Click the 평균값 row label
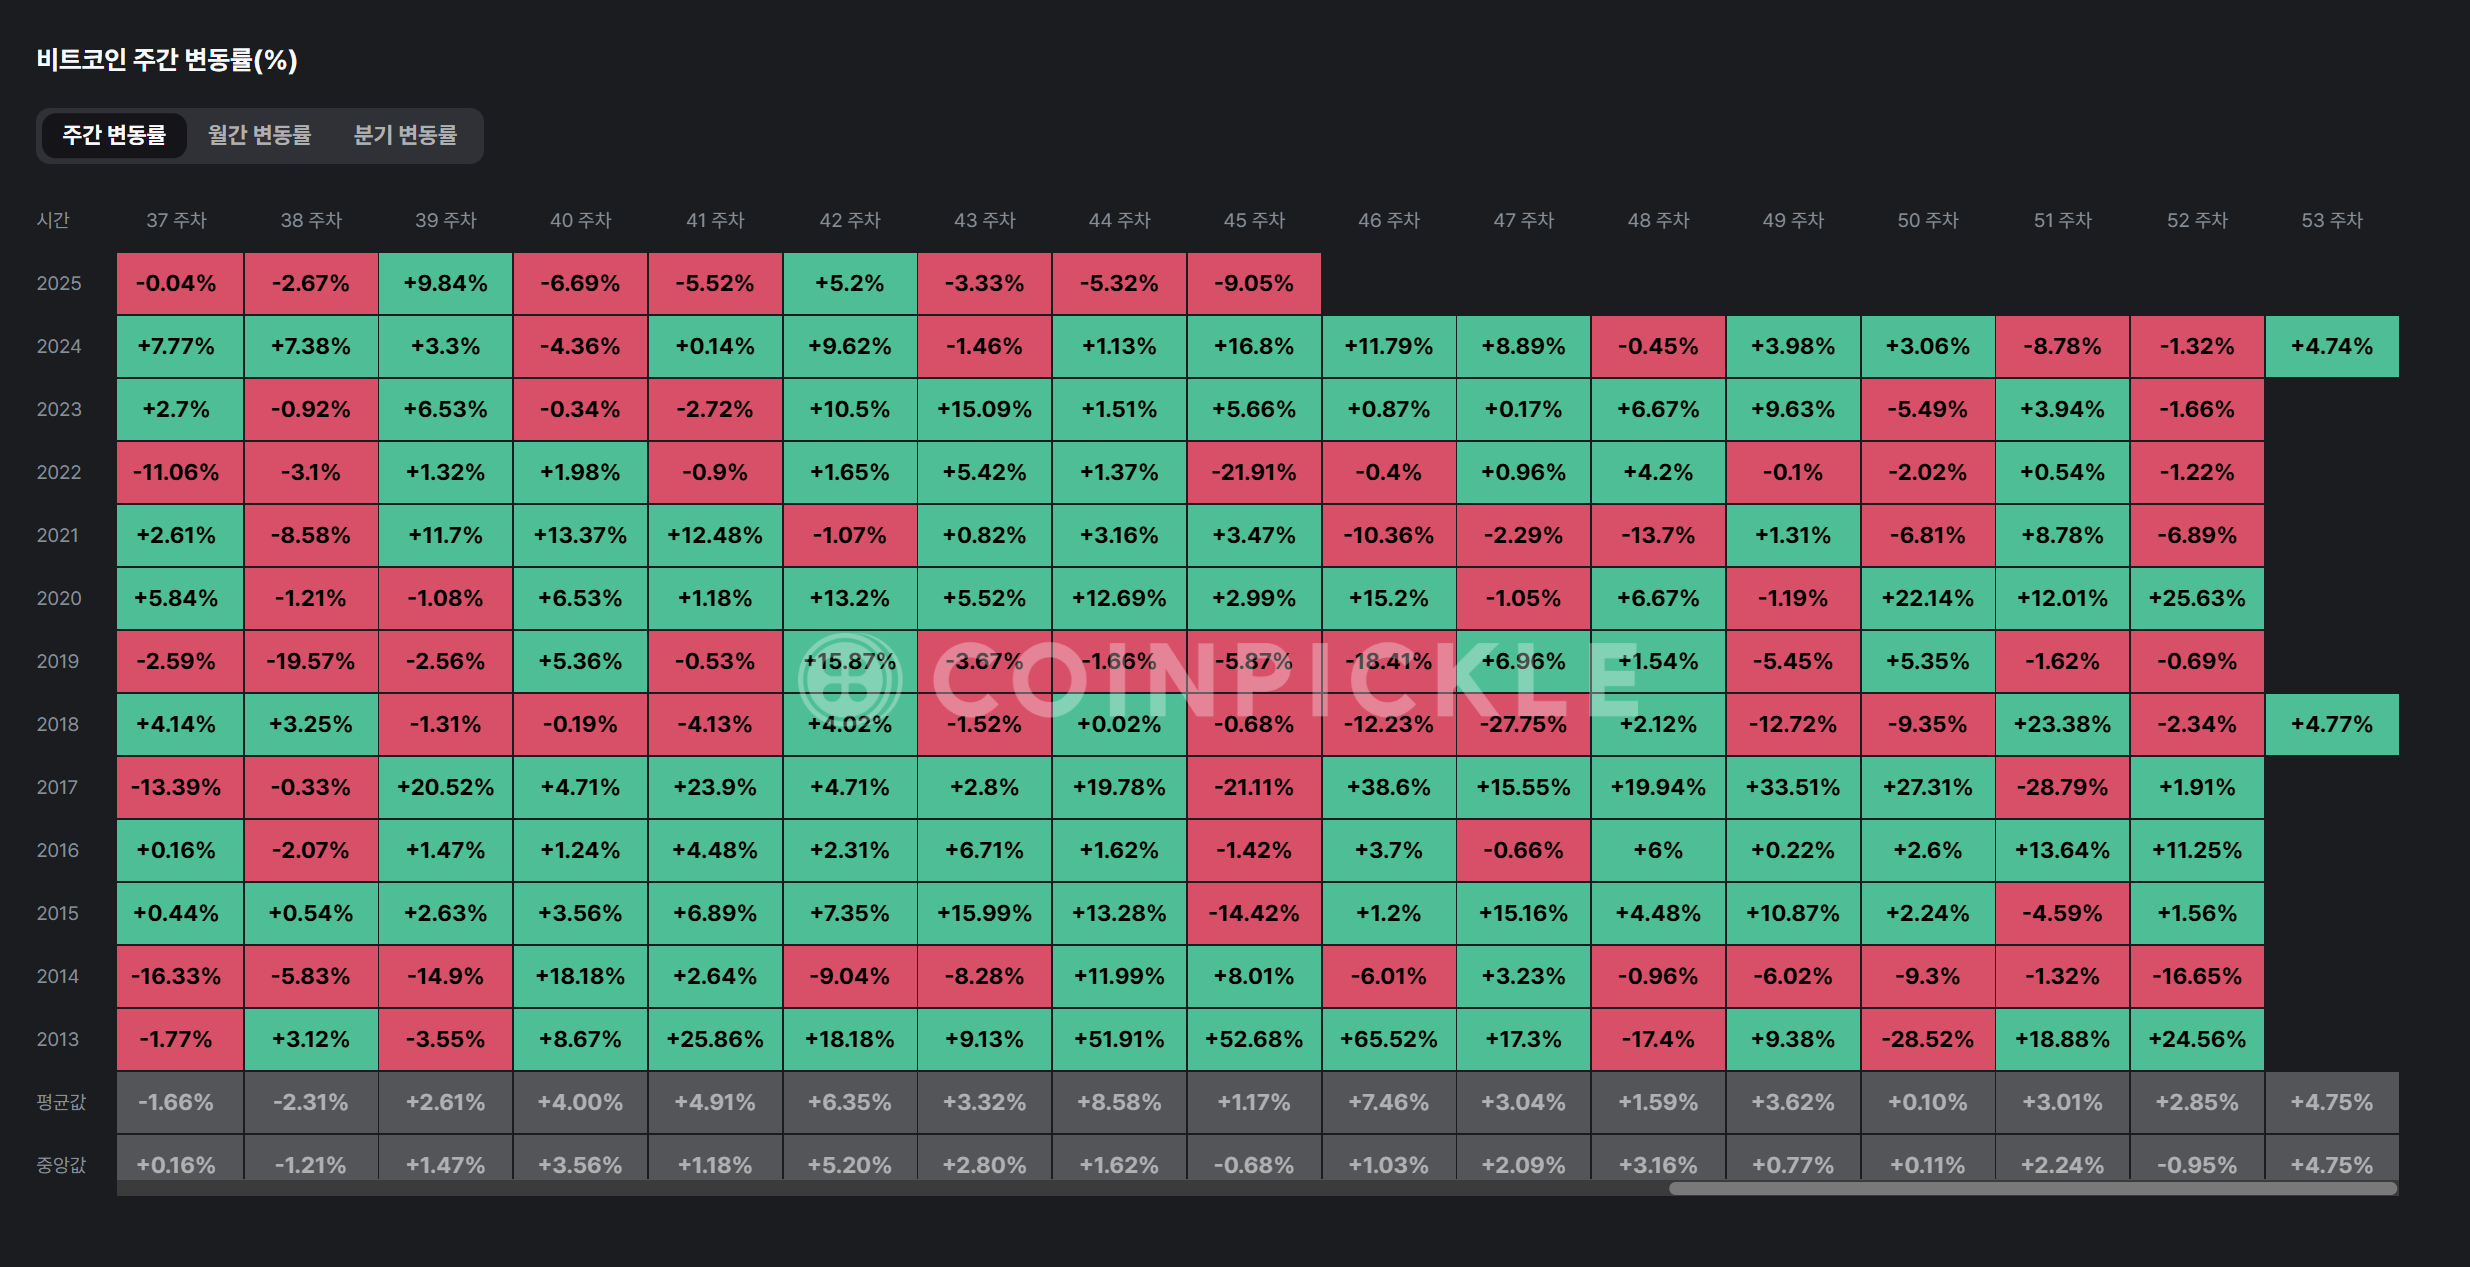The image size is (2470, 1267). (61, 1102)
